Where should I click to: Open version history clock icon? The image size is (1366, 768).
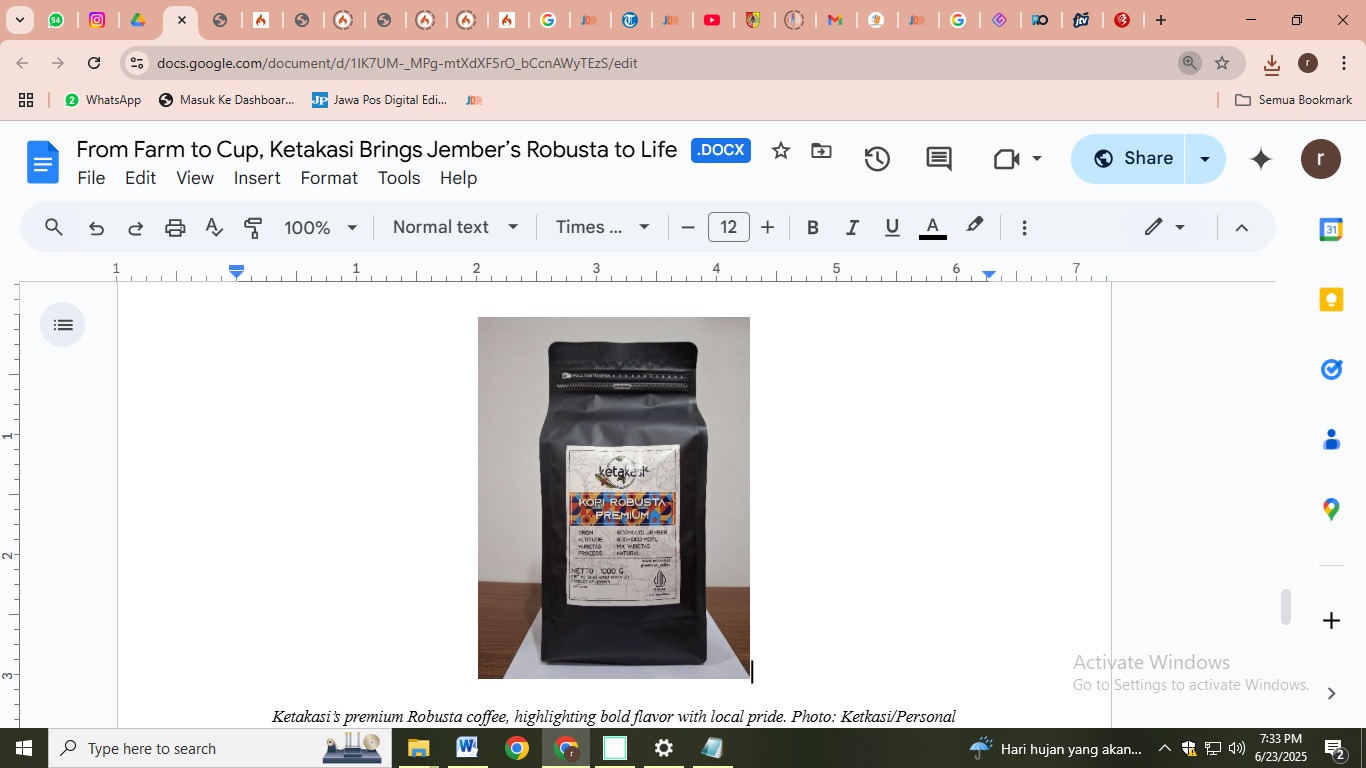(877, 158)
